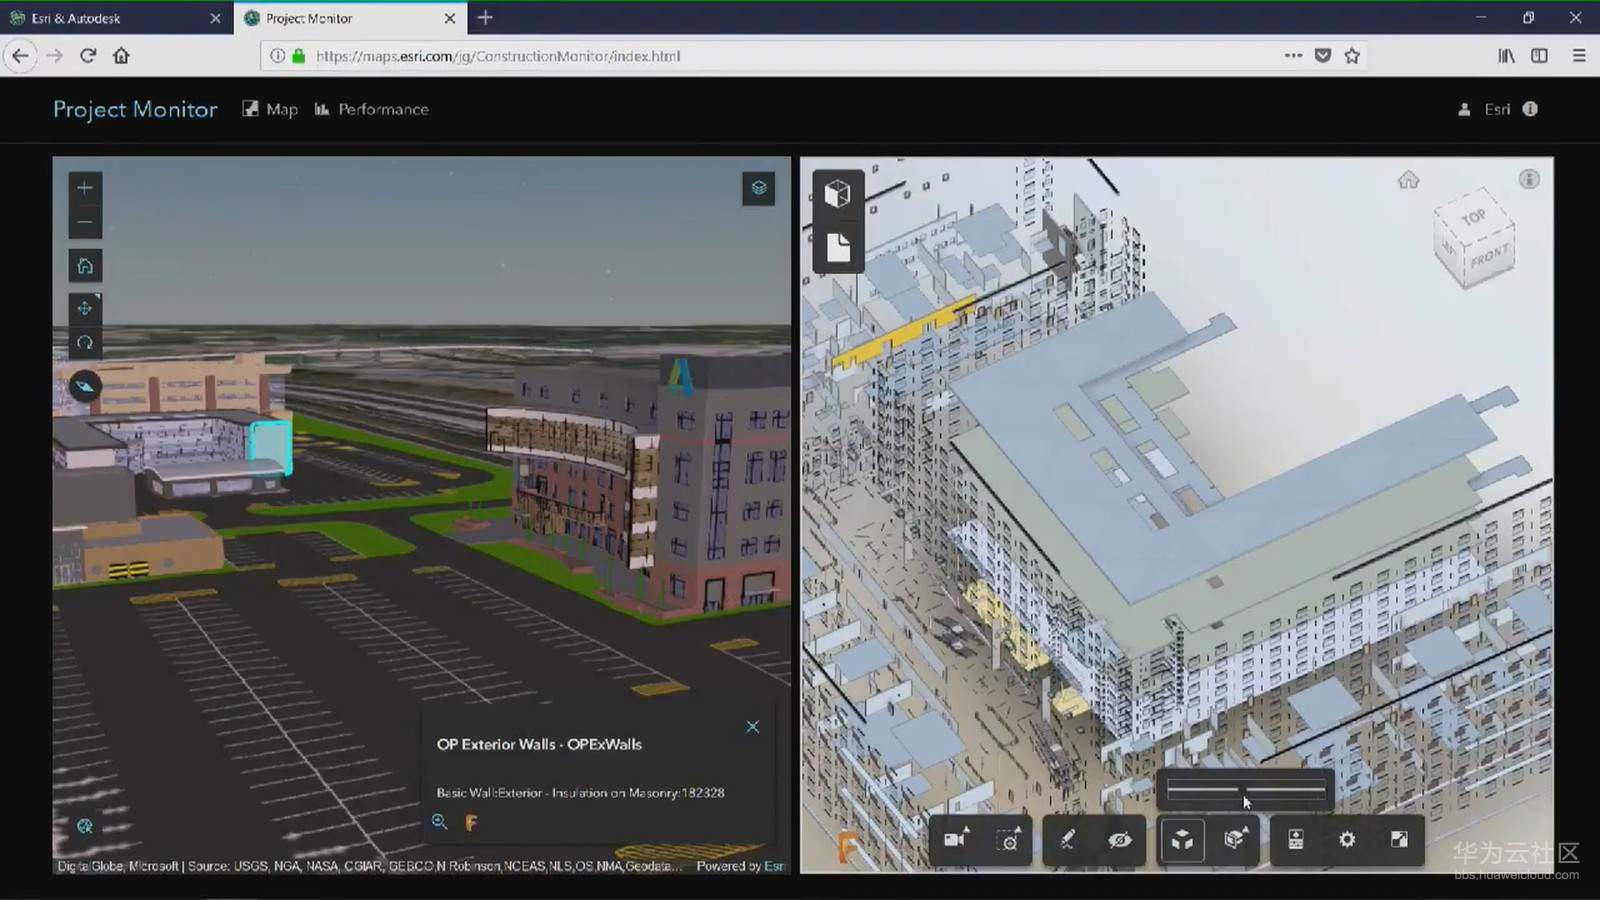Screen dimensions: 1600x900
Task: Open the browser library
Action: pyautogui.click(x=1506, y=56)
